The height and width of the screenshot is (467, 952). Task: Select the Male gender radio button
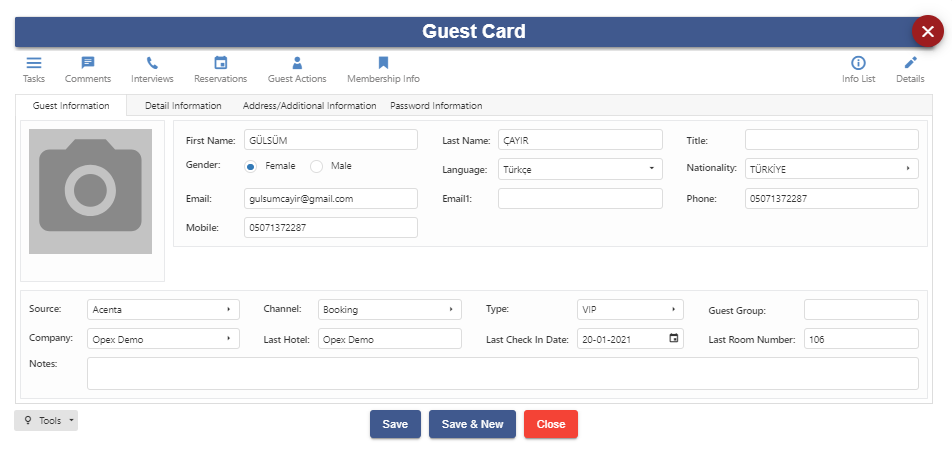[316, 166]
